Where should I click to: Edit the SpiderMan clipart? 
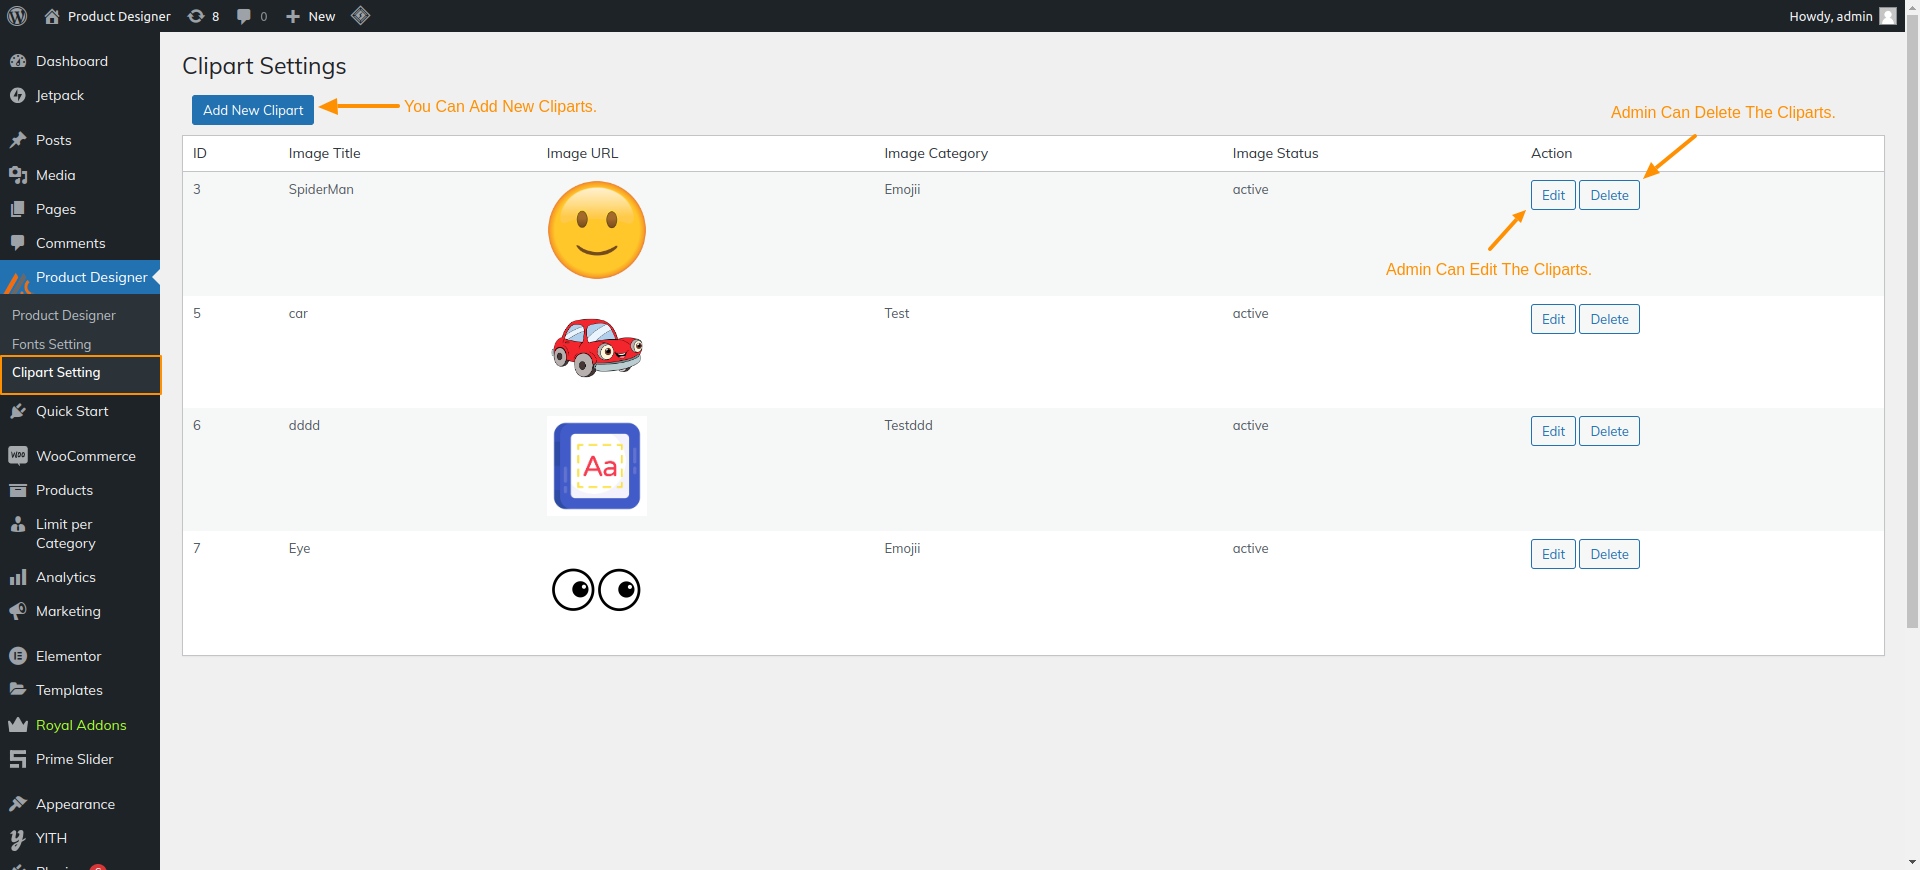[1553, 195]
